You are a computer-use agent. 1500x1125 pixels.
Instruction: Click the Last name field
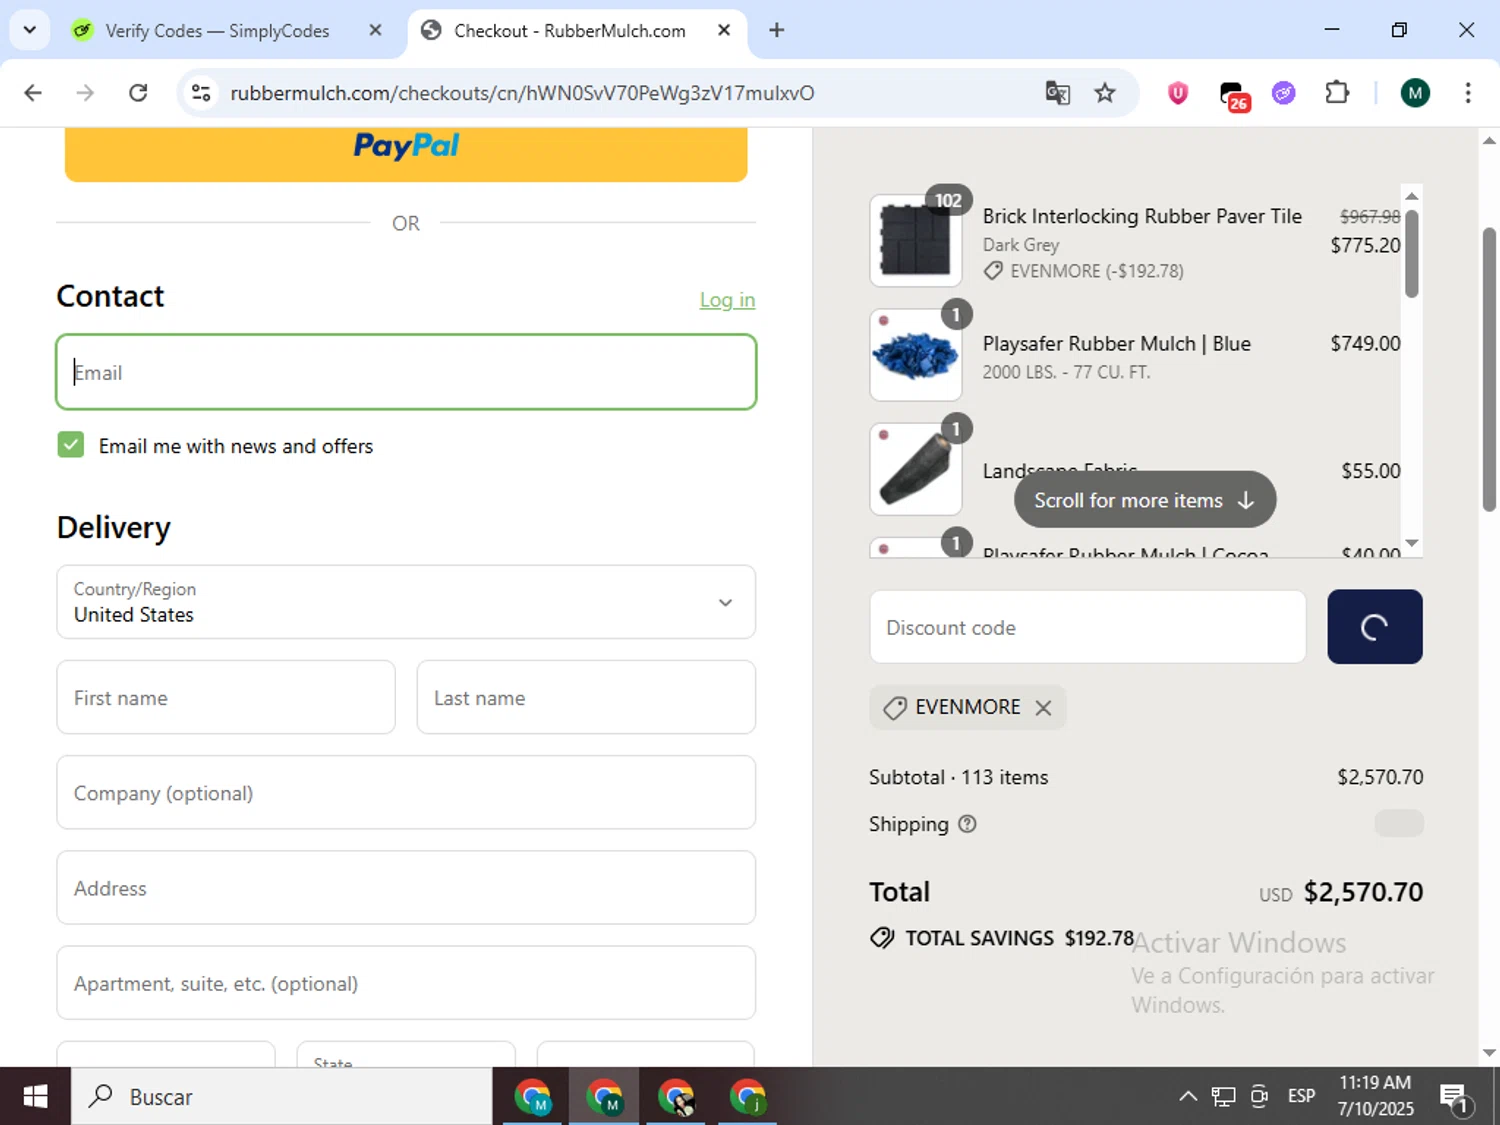[586, 697]
